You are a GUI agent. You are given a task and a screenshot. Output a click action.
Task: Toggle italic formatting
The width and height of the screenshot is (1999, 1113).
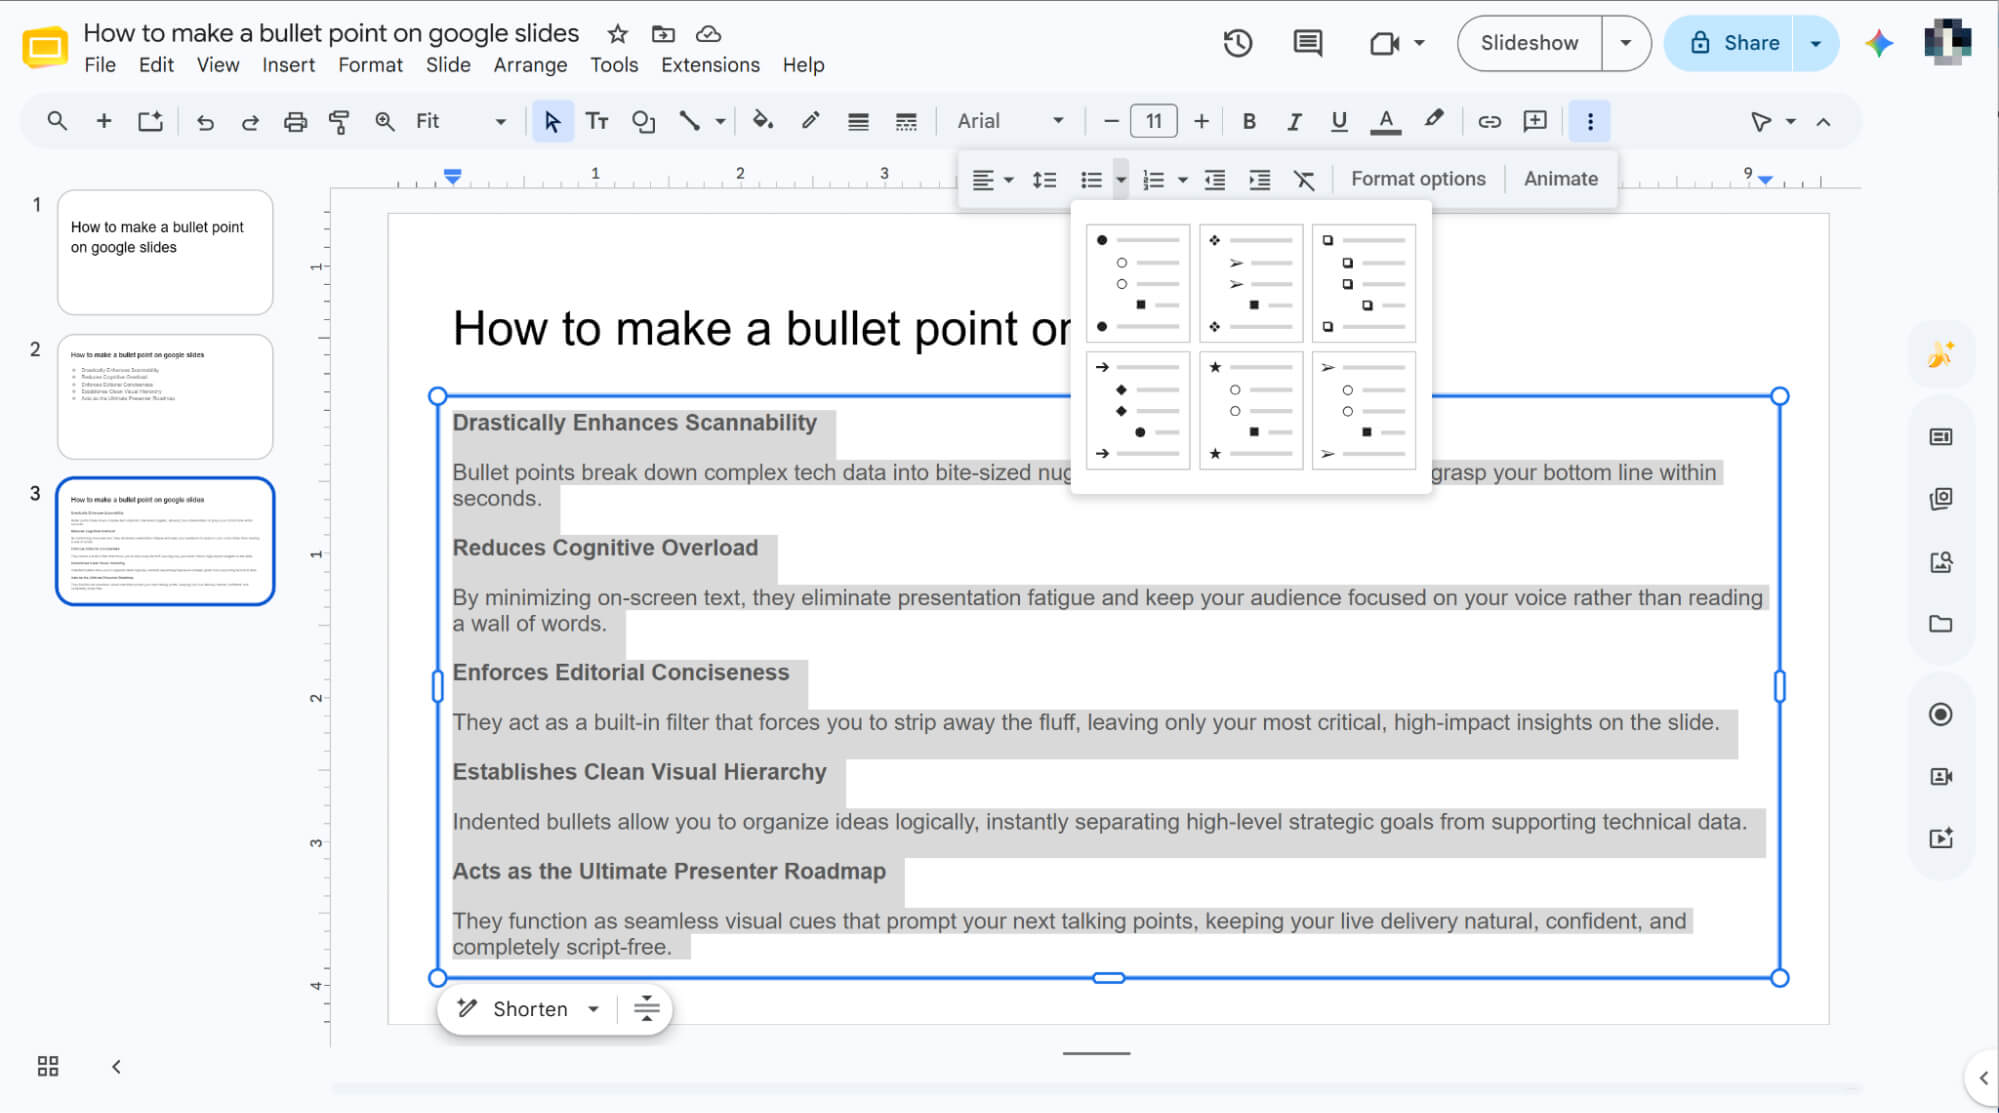point(1294,122)
